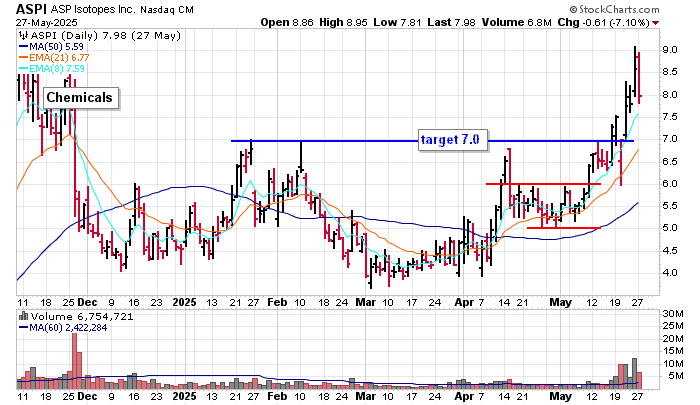Click the target 7.0 annotation label
This screenshot has height=405, width=700.
coord(451,140)
